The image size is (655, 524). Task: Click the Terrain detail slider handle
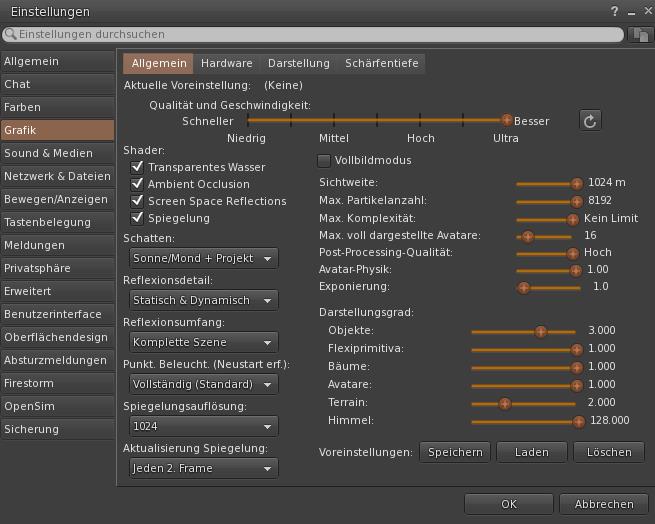point(505,403)
